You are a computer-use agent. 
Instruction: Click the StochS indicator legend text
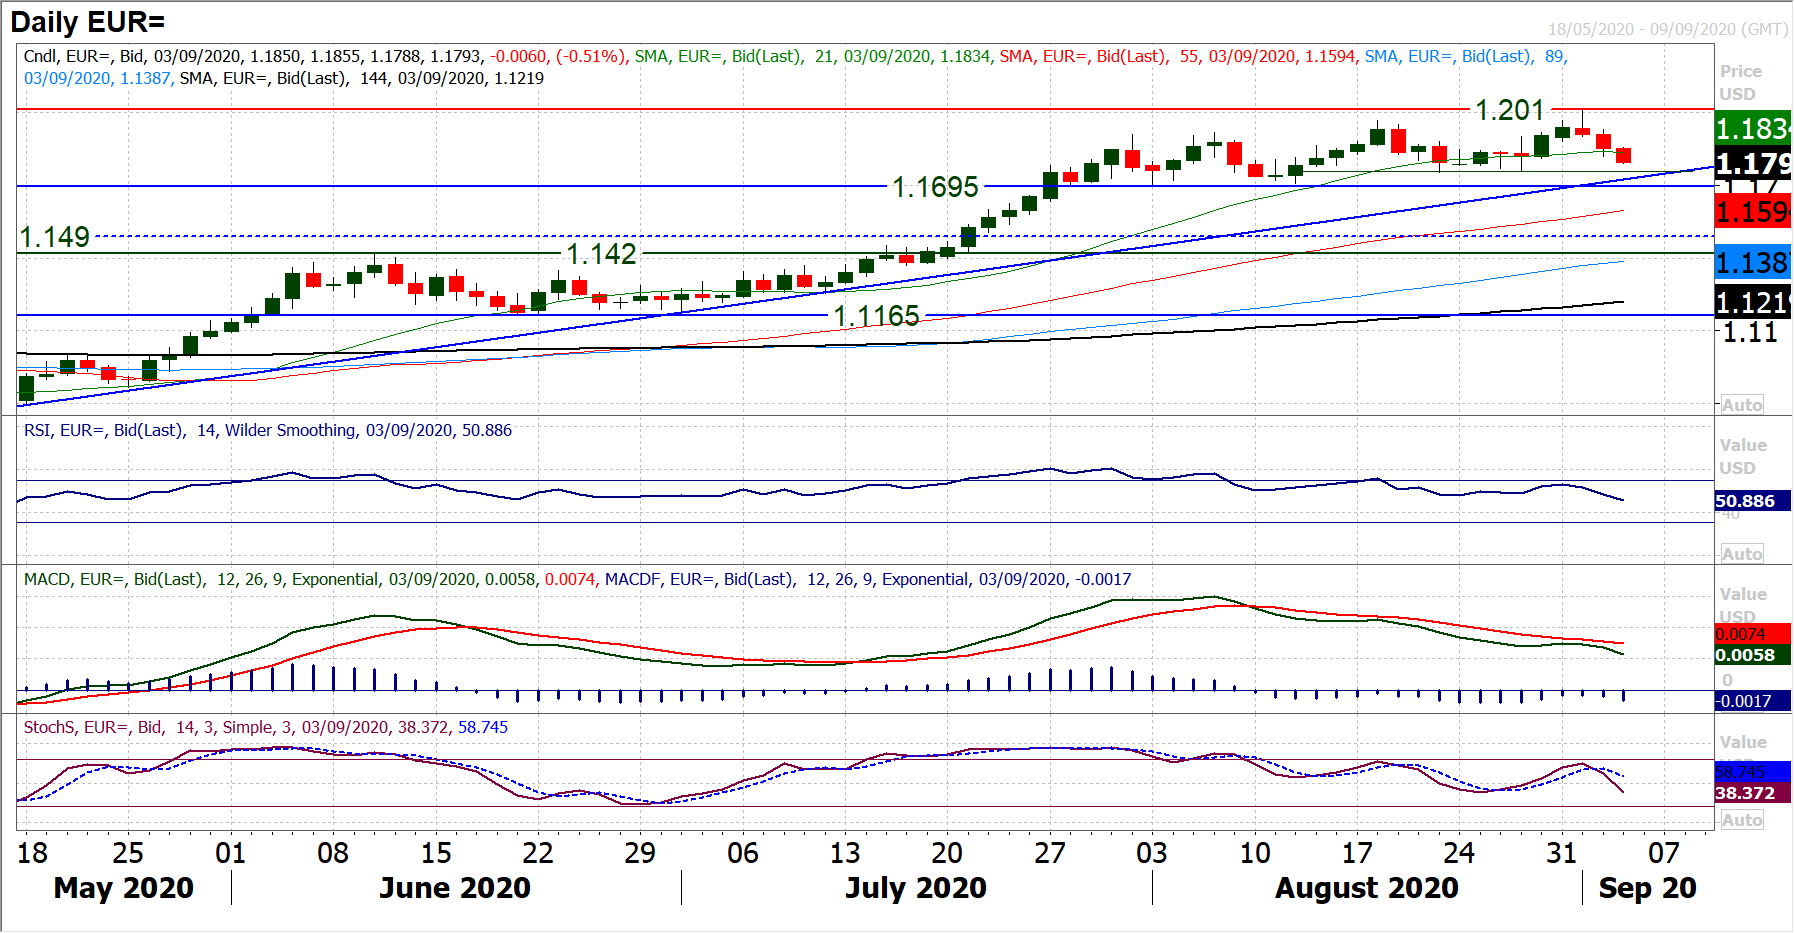[265, 727]
